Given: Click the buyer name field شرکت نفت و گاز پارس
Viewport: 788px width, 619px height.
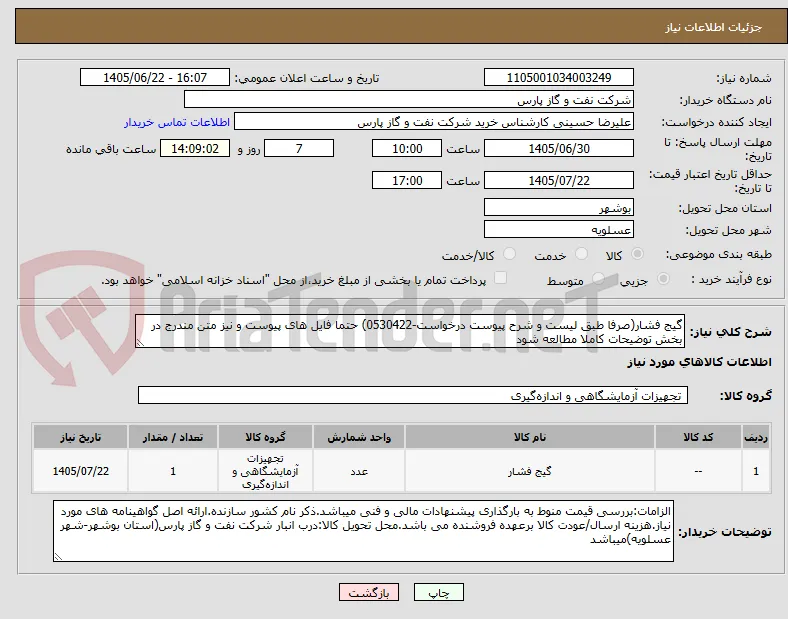Looking at the screenshot, I should (x=409, y=99).
